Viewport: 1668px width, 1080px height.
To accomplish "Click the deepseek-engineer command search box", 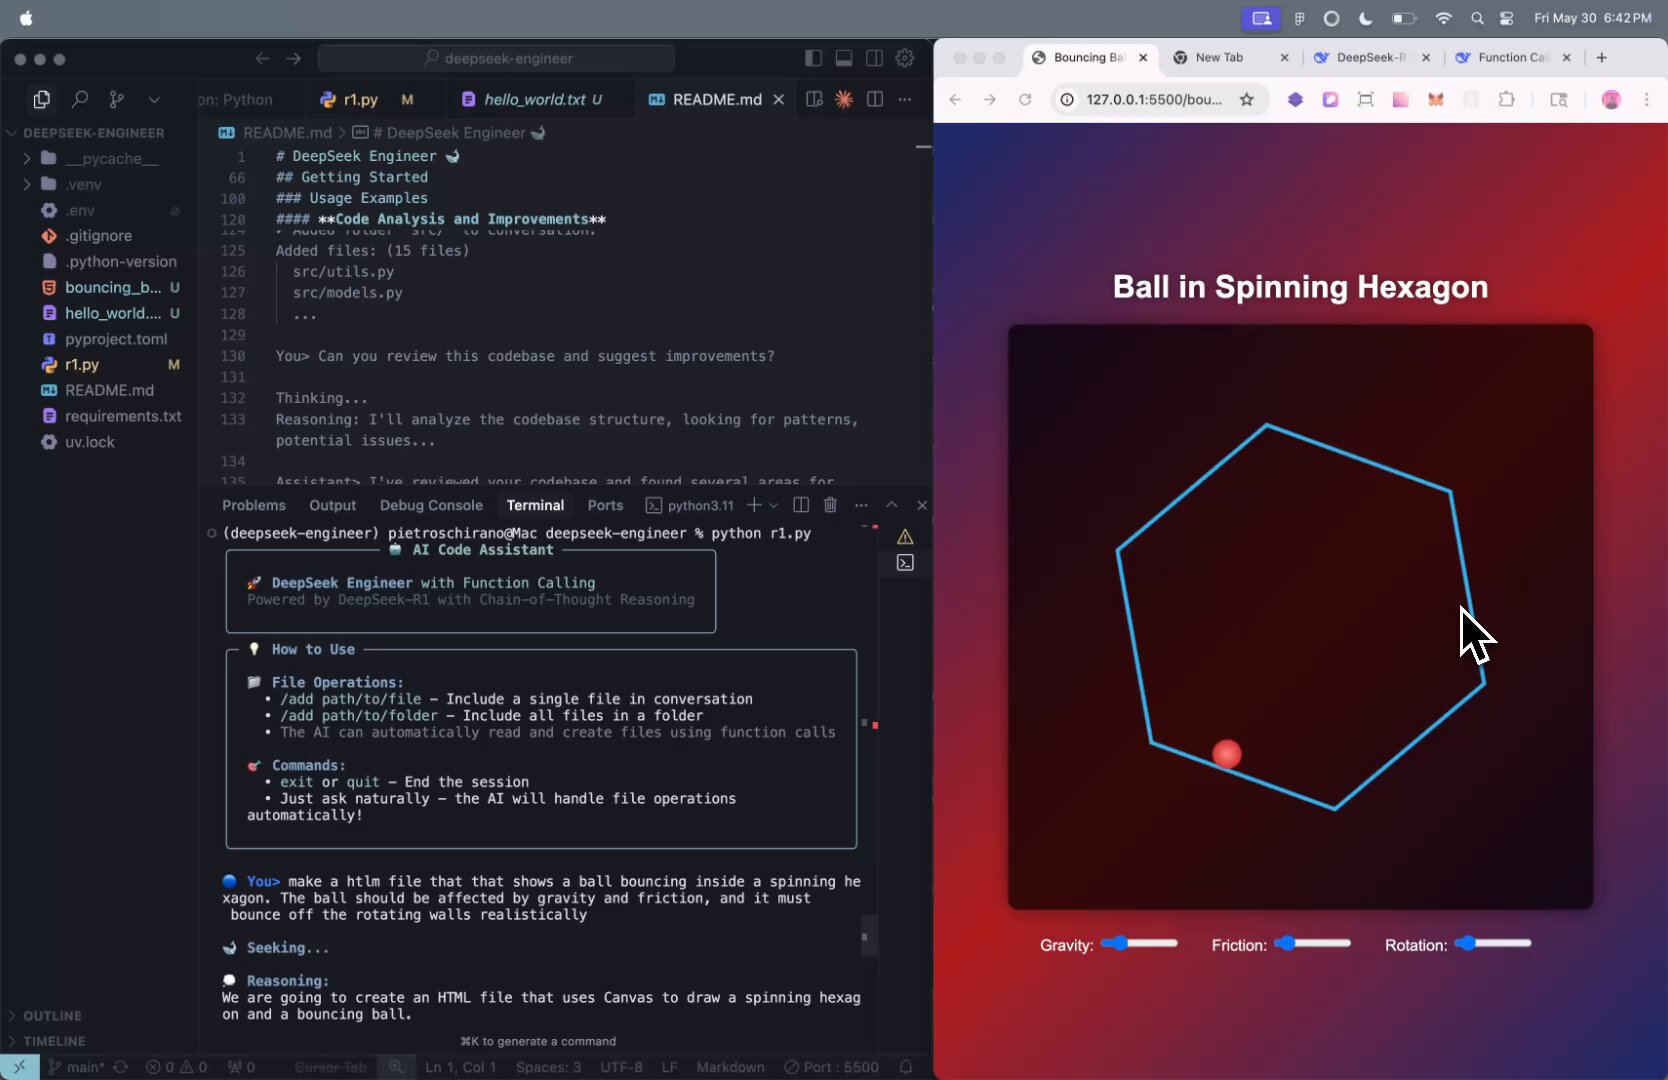I will 496,58.
